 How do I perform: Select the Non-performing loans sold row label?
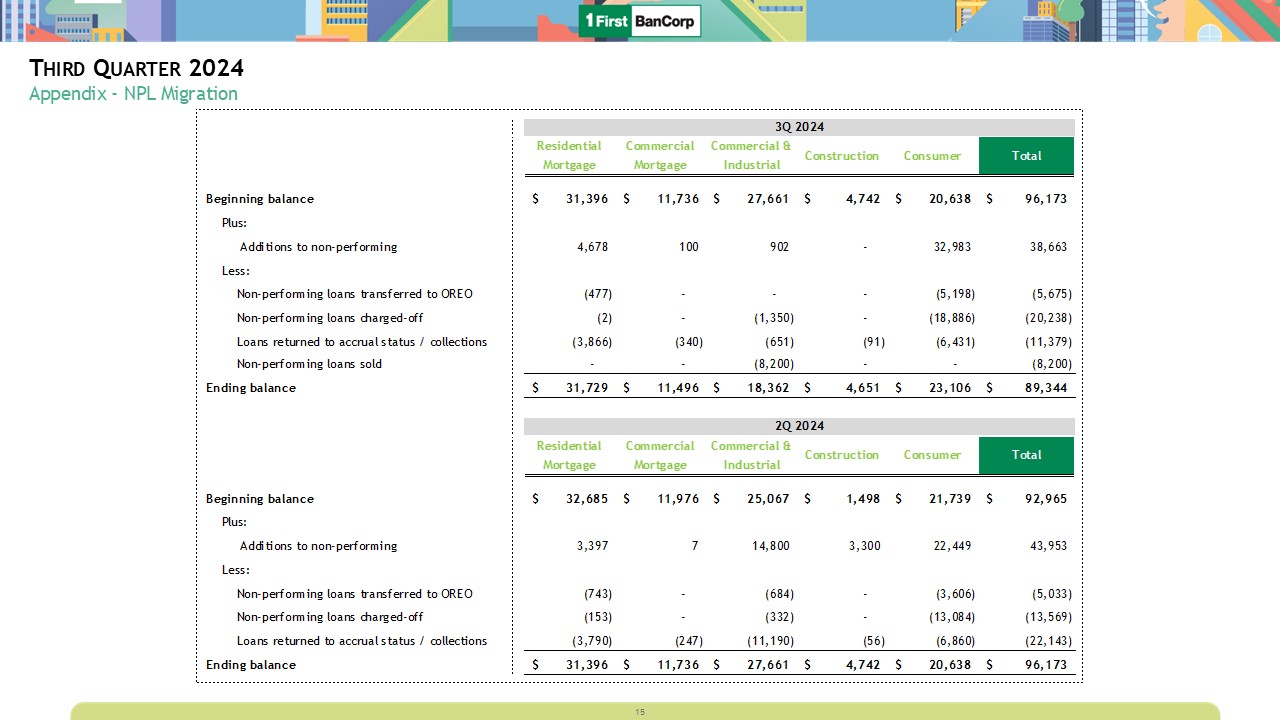[309, 365]
